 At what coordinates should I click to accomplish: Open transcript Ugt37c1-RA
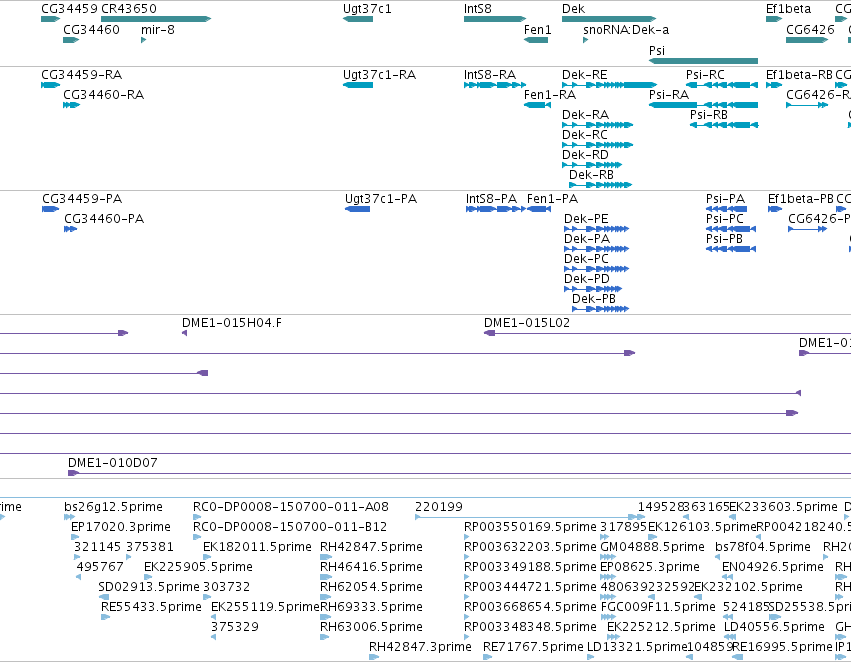point(358,85)
